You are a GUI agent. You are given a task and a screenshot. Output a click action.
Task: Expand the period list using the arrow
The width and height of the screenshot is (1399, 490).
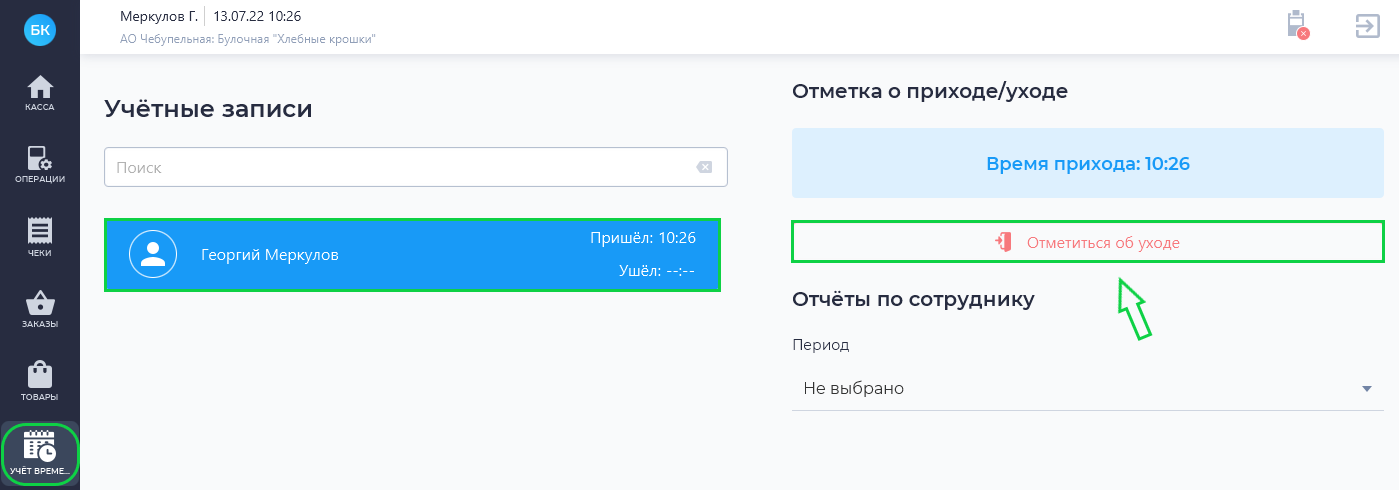[x=1366, y=389]
